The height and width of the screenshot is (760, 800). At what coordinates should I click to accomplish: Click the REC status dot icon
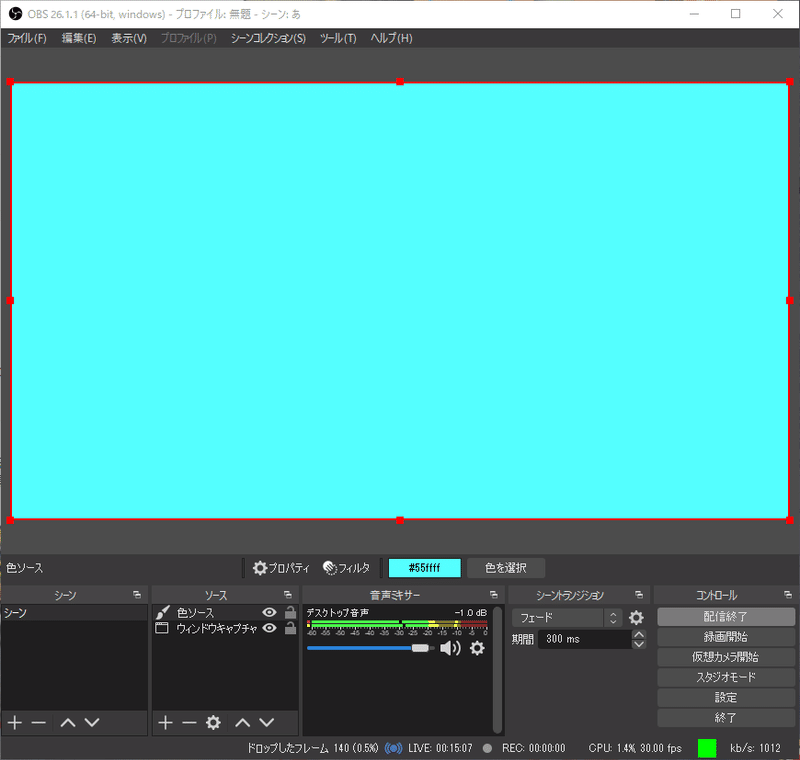point(487,748)
